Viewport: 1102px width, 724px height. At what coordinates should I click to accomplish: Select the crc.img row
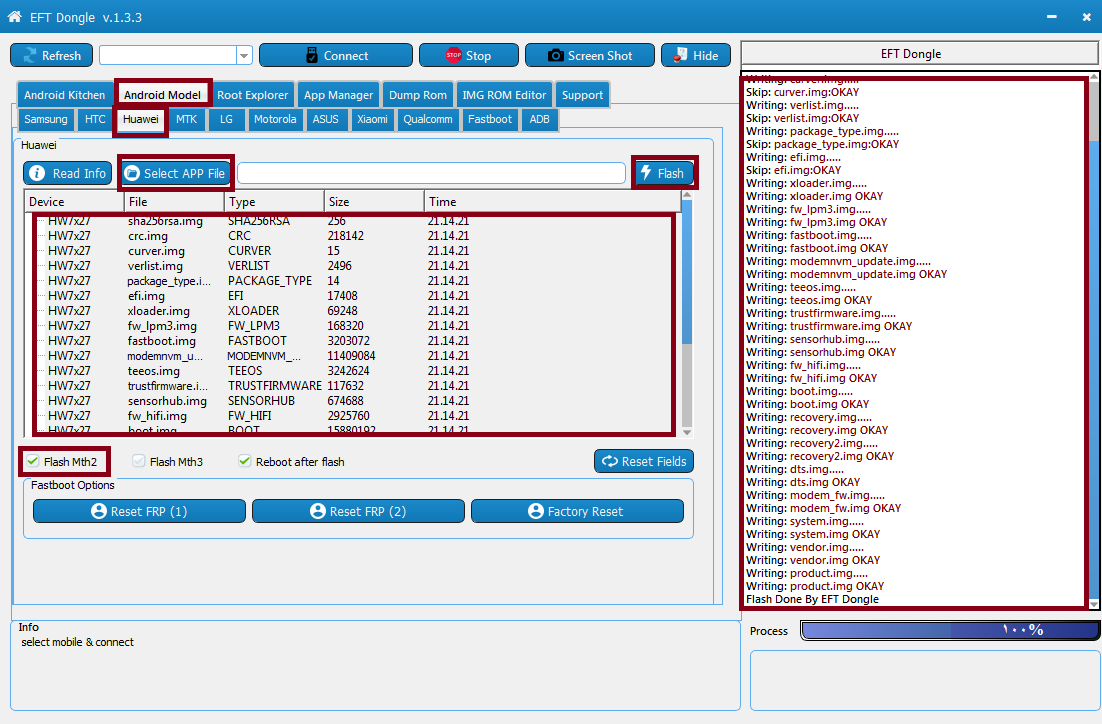[x=354, y=235]
